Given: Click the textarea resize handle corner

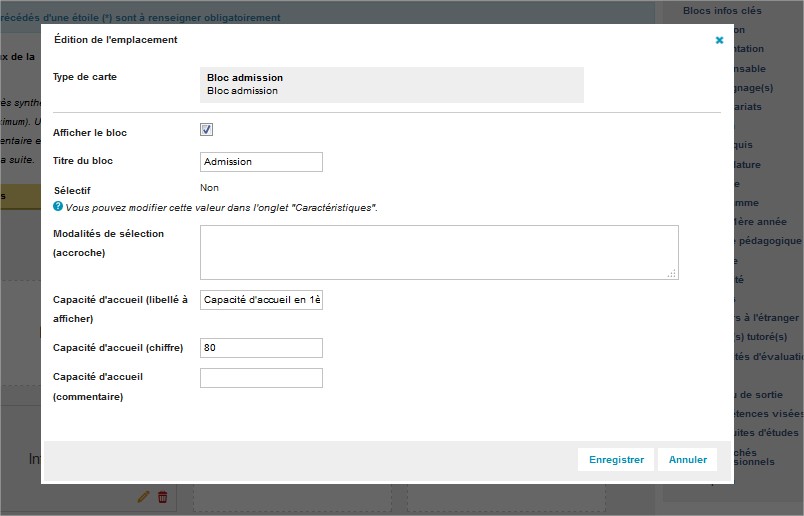Looking at the screenshot, I should 672,273.
